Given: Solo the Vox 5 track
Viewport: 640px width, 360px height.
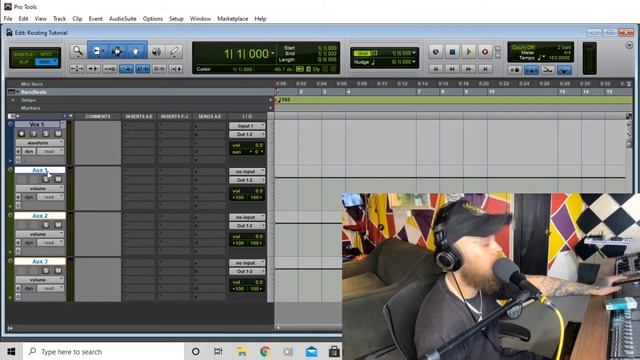Looking at the screenshot, I should [46, 133].
